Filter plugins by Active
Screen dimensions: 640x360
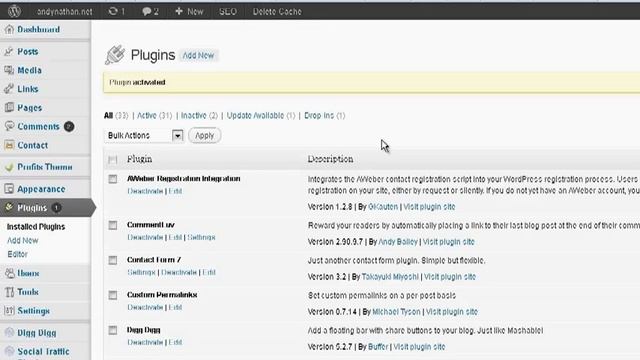(x=147, y=116)
